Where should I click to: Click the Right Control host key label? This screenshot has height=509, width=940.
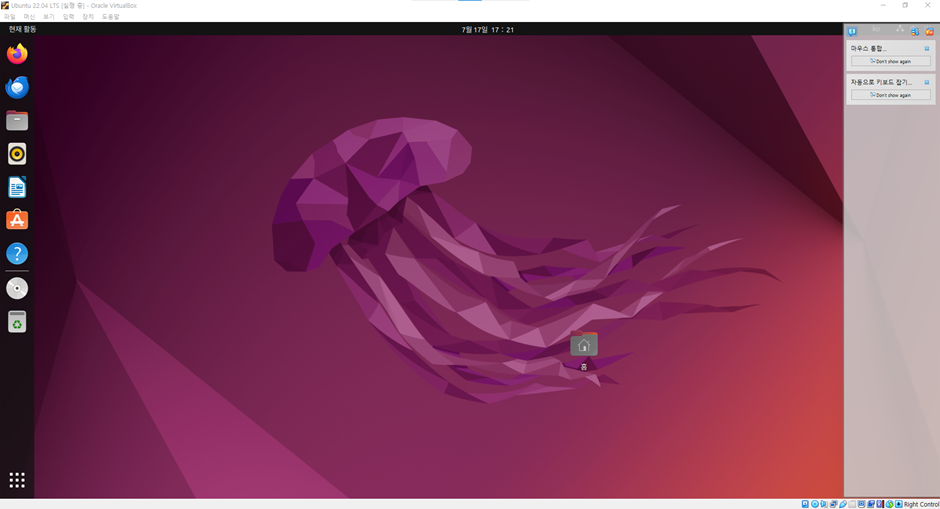[x=922, y=504]
